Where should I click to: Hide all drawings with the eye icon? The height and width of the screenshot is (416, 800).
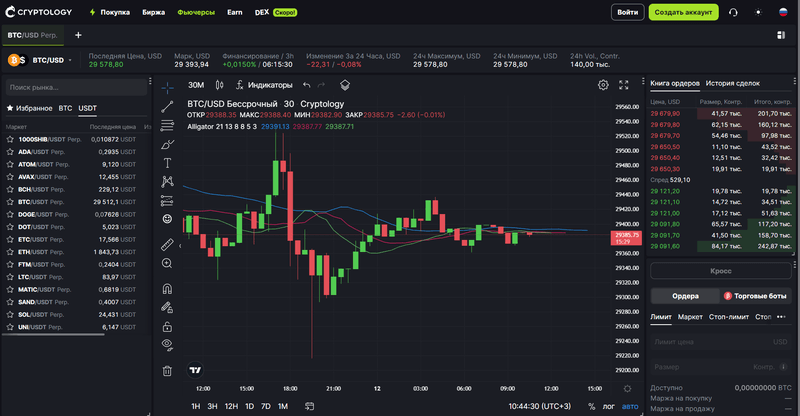pyautogui.click(x=167, y=345)
